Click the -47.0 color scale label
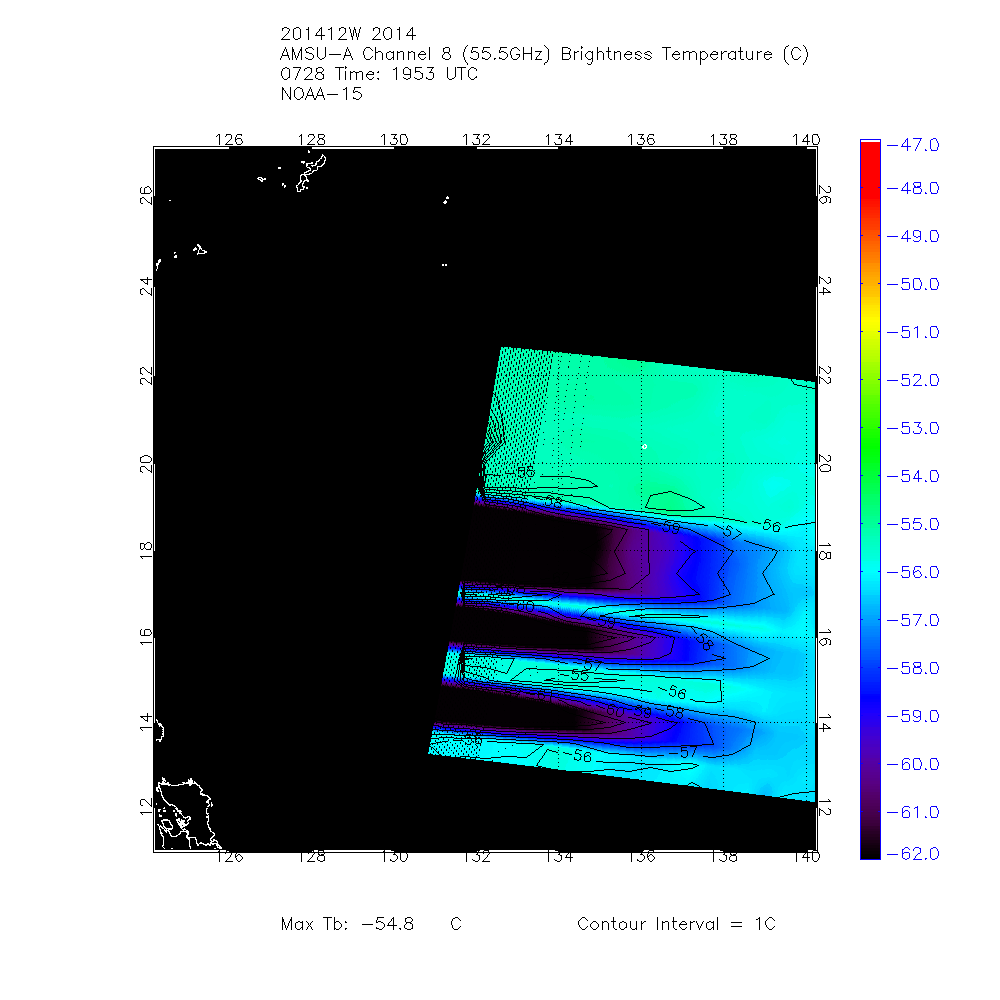Screen dimensions: 1000x1000 pyautogui.click(x=913, y=145)
